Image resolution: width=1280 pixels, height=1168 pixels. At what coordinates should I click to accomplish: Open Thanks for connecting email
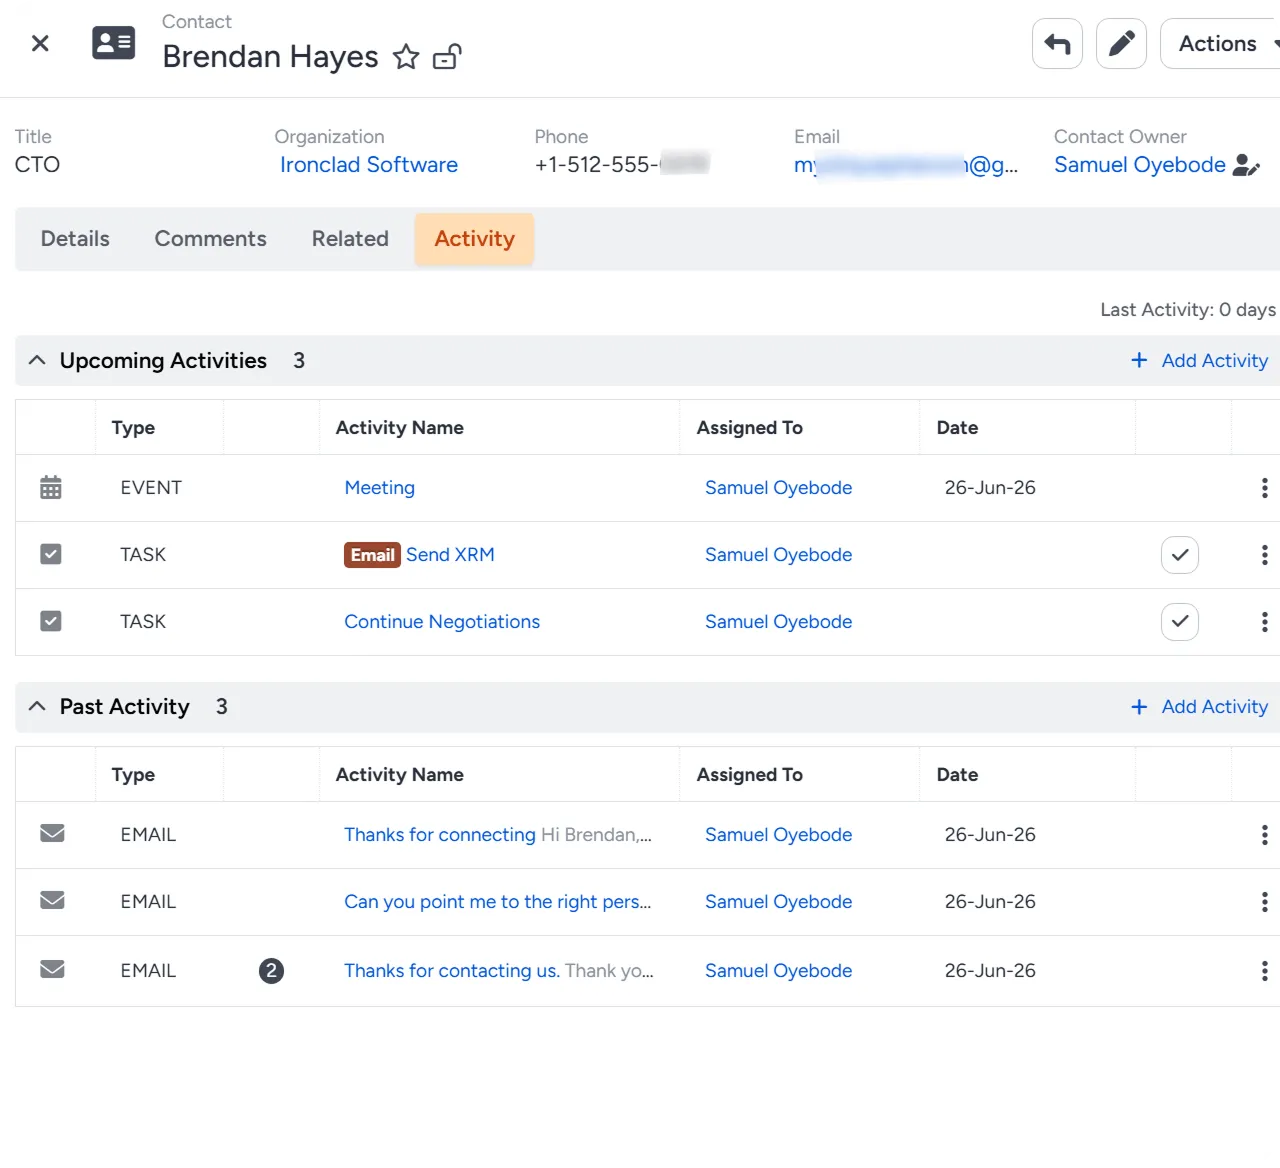point(440,835)
